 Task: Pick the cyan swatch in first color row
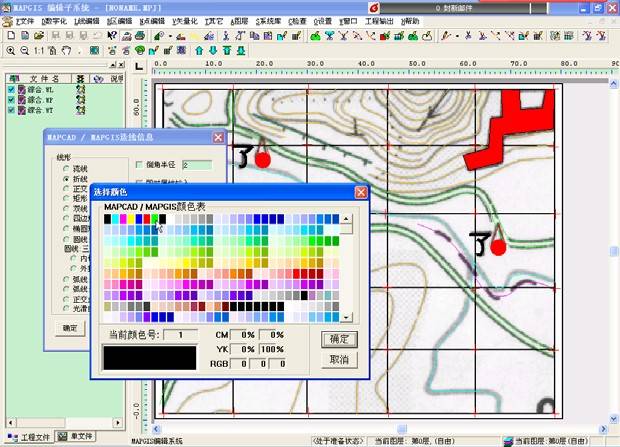[115, 219]
